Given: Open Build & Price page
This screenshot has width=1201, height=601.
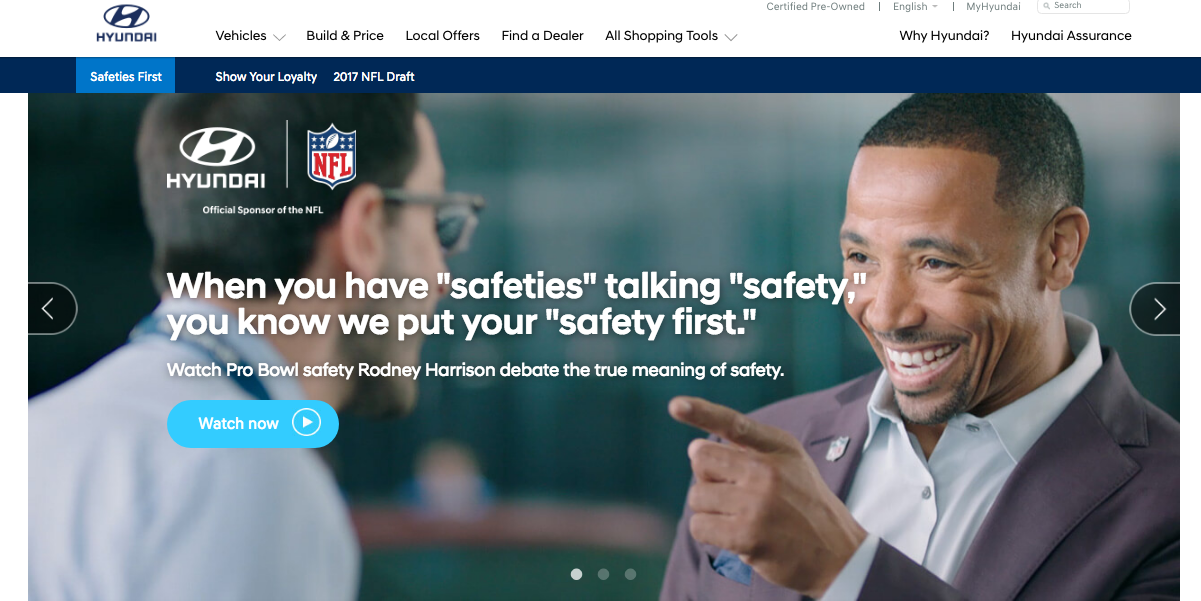Looking at the screenshot, I should pyautogui.click(x=345, y=36).
